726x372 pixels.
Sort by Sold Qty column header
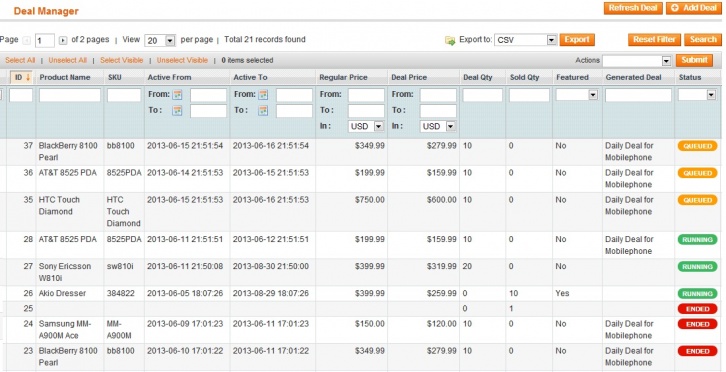click(525, 77)
